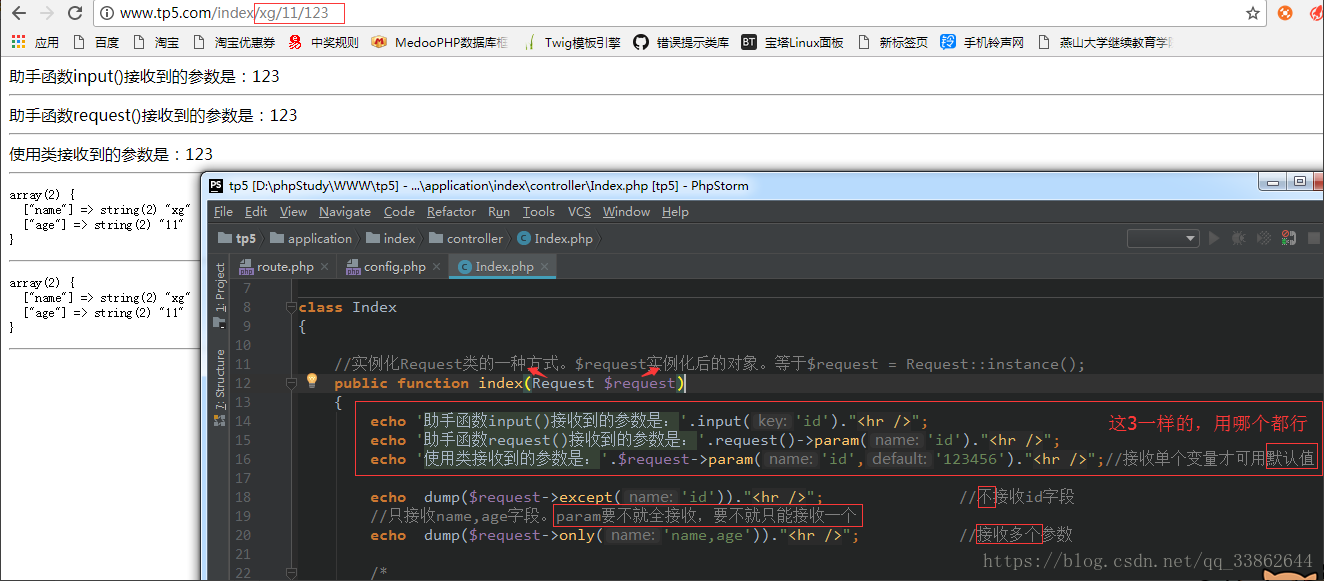
Task: Open the Window menu
Action: [x=626, y=211]
